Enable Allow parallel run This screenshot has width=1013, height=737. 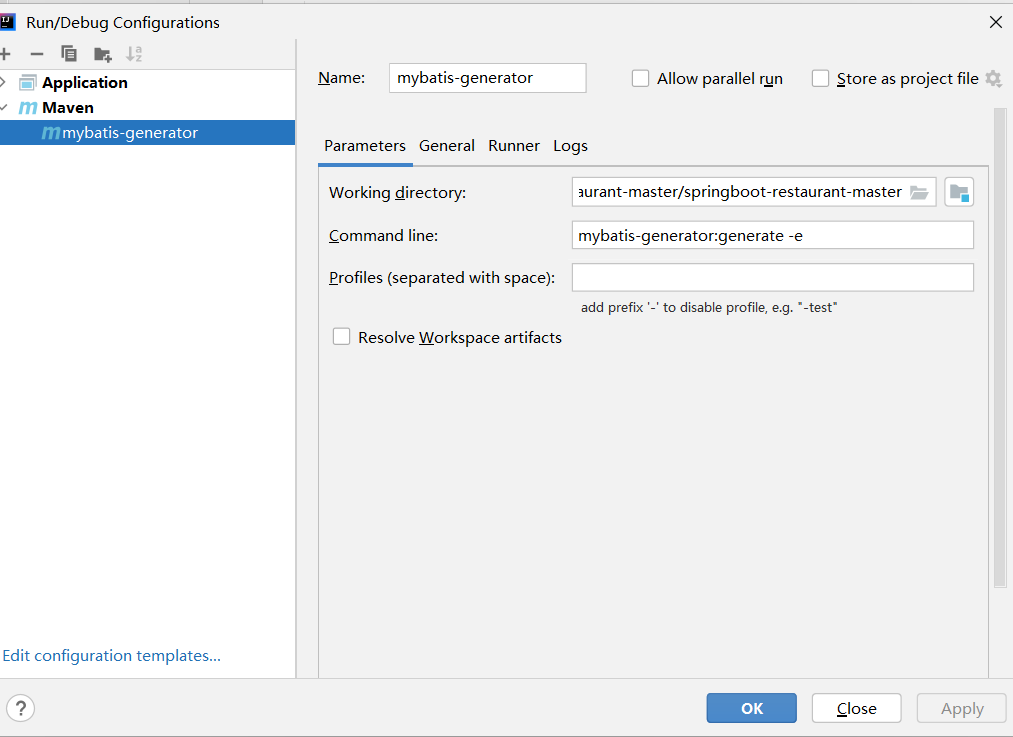pyautogui.click(x=640, y=79)
